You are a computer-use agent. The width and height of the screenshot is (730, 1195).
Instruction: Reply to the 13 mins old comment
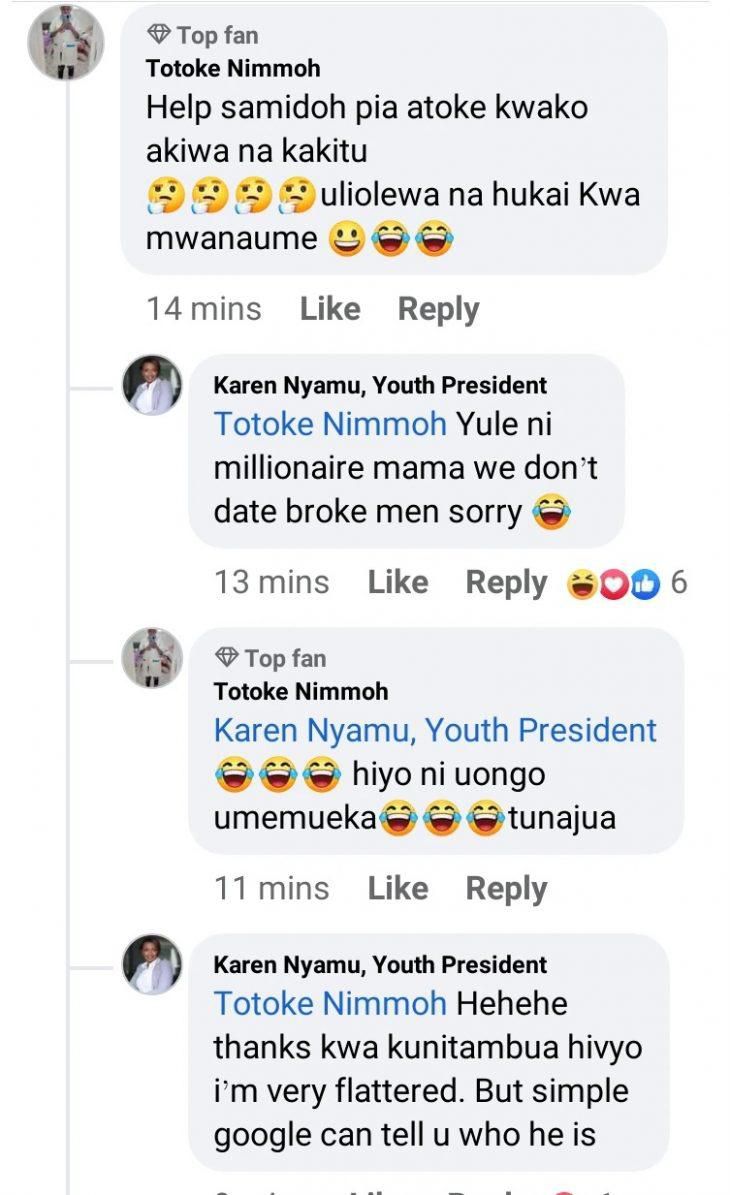pyautogui.click(x=506, y=582)
